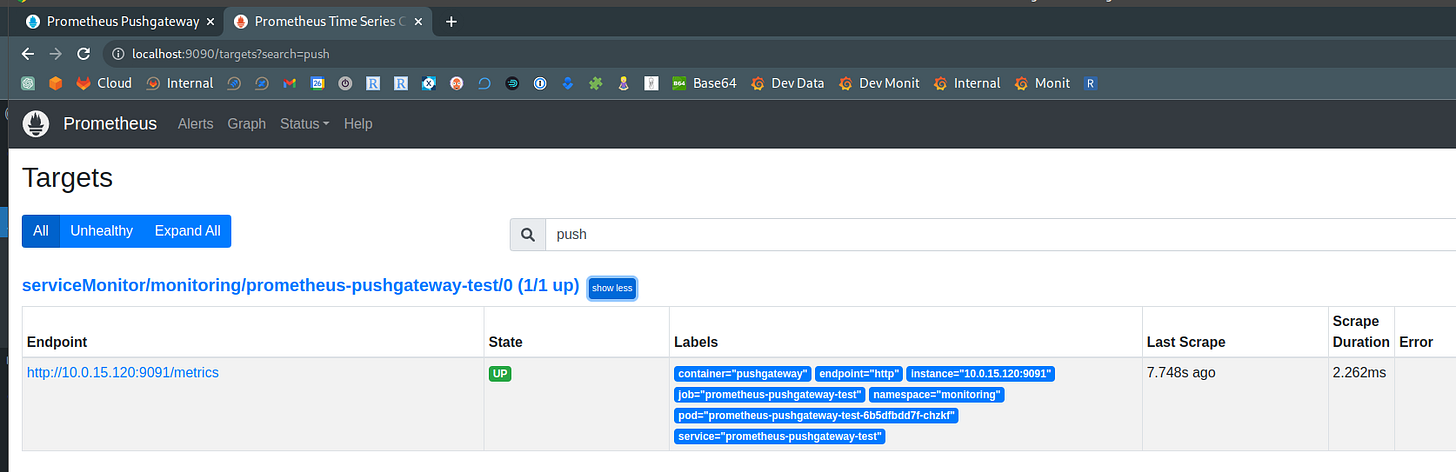1456x472 pixels.
Task: Open the blue square R bookmark after Monit
Action: (x=1090, y=83)
